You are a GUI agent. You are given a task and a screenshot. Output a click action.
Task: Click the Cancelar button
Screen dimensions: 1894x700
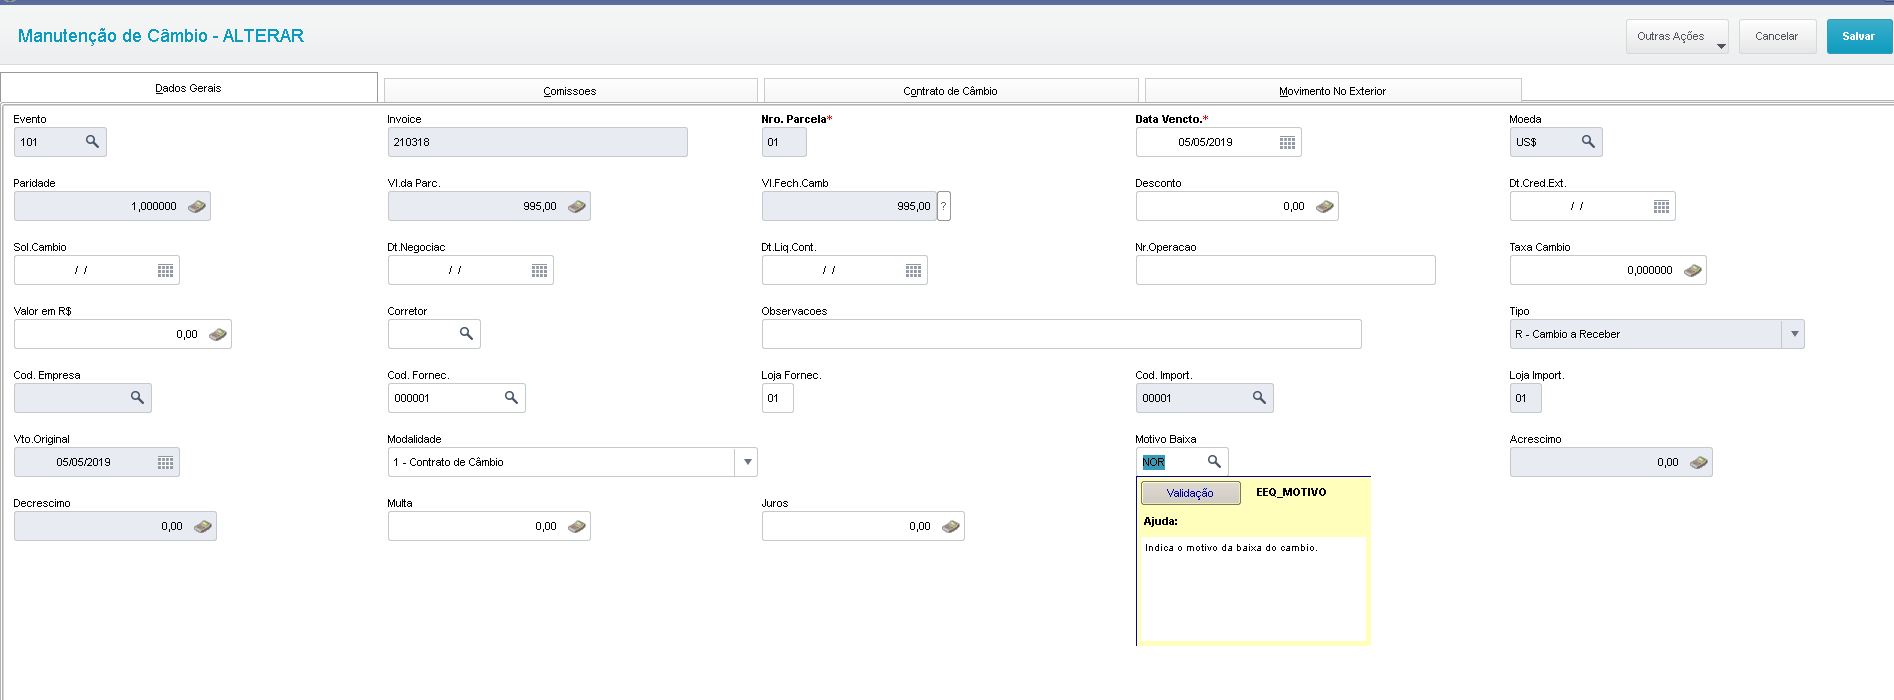[1776, 37]
